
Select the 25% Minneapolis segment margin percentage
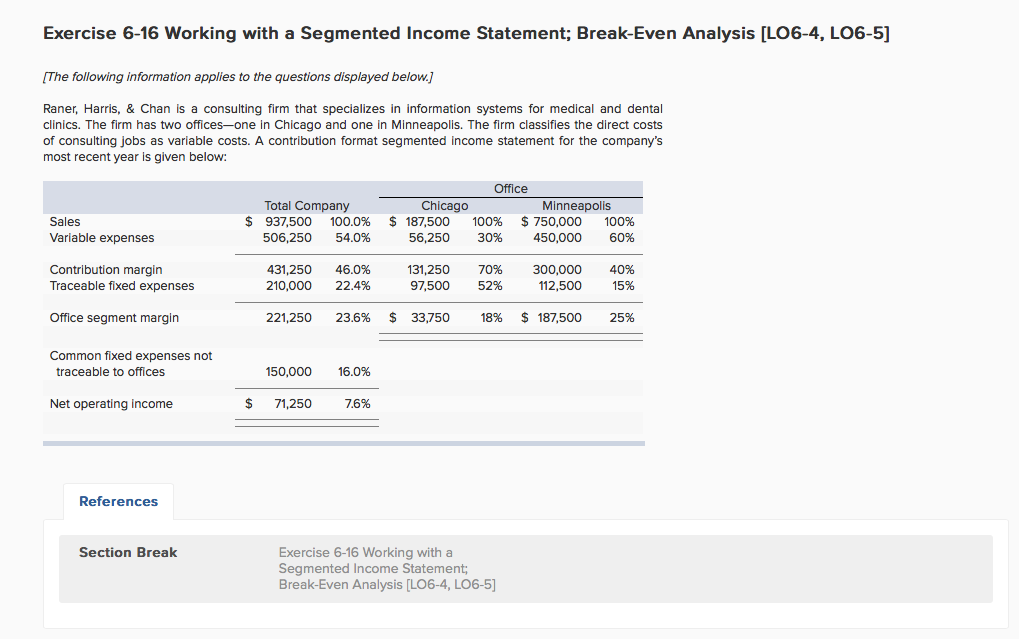click(x=621, y=317)
